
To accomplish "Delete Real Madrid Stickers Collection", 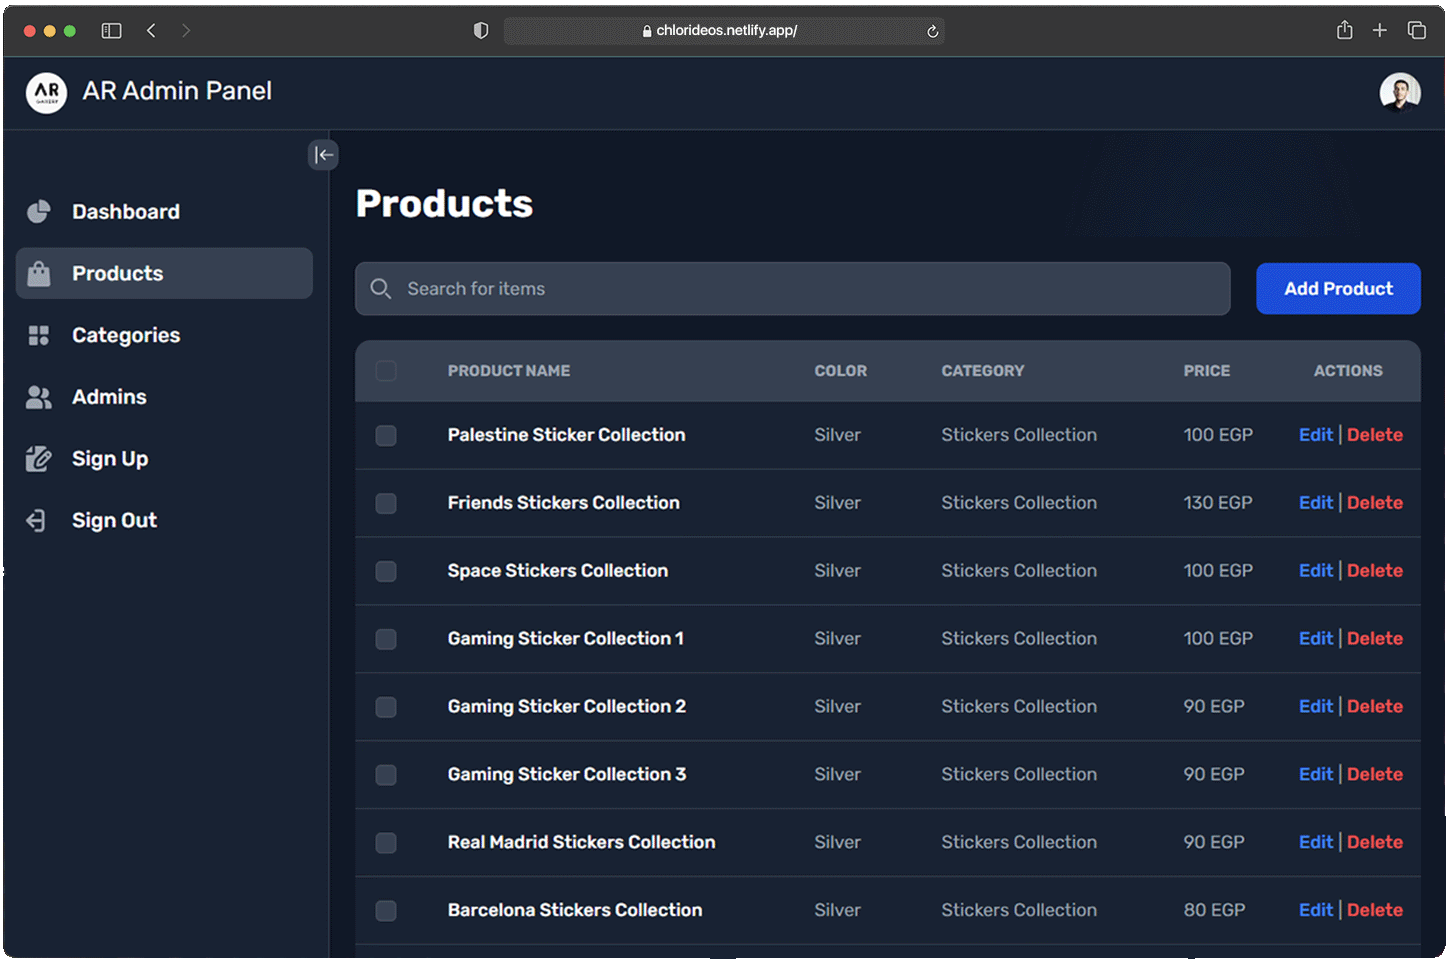I will (1375, 843).
